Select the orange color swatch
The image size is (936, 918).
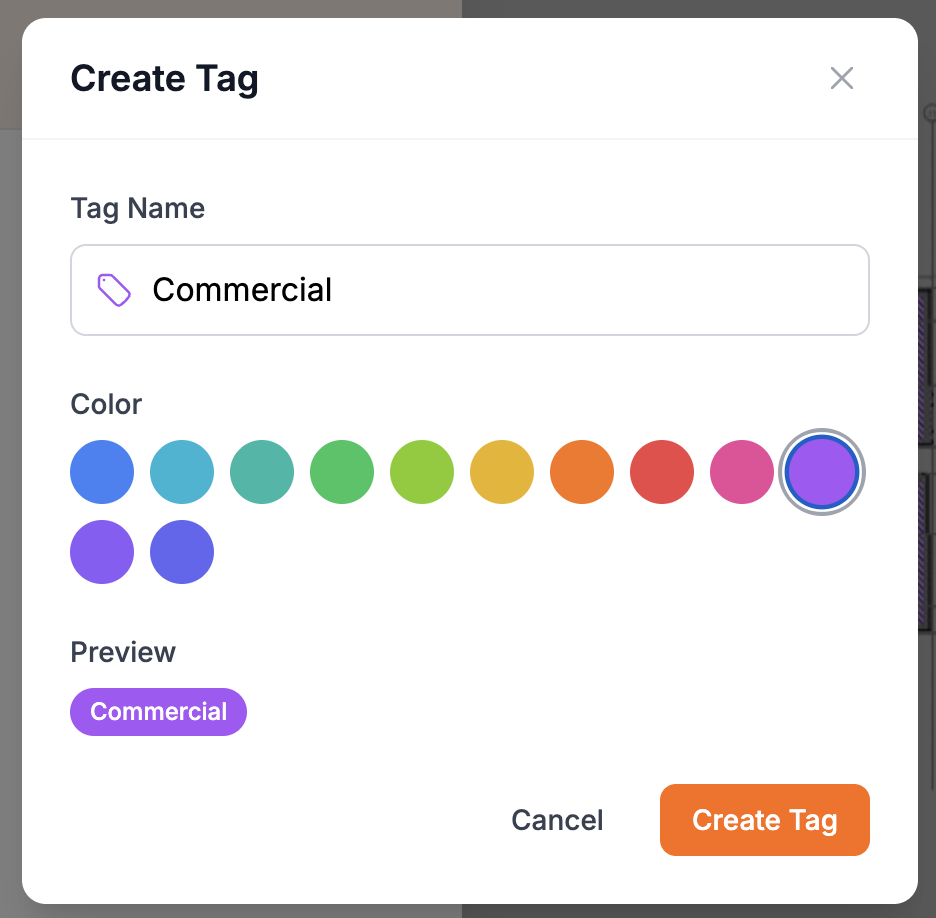pyautogui.click(x=581, y=471)
